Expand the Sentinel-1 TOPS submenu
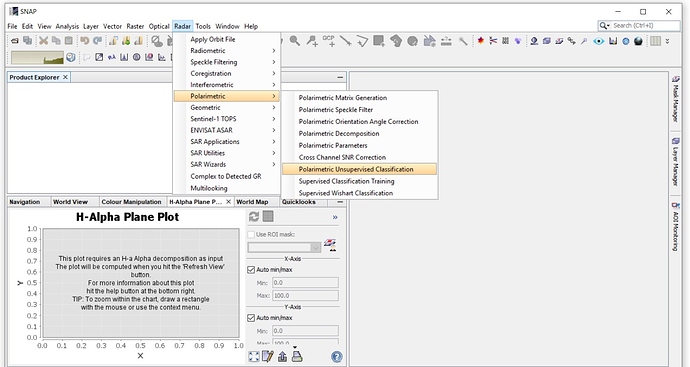Screen dimensions: 690x367 227,119
